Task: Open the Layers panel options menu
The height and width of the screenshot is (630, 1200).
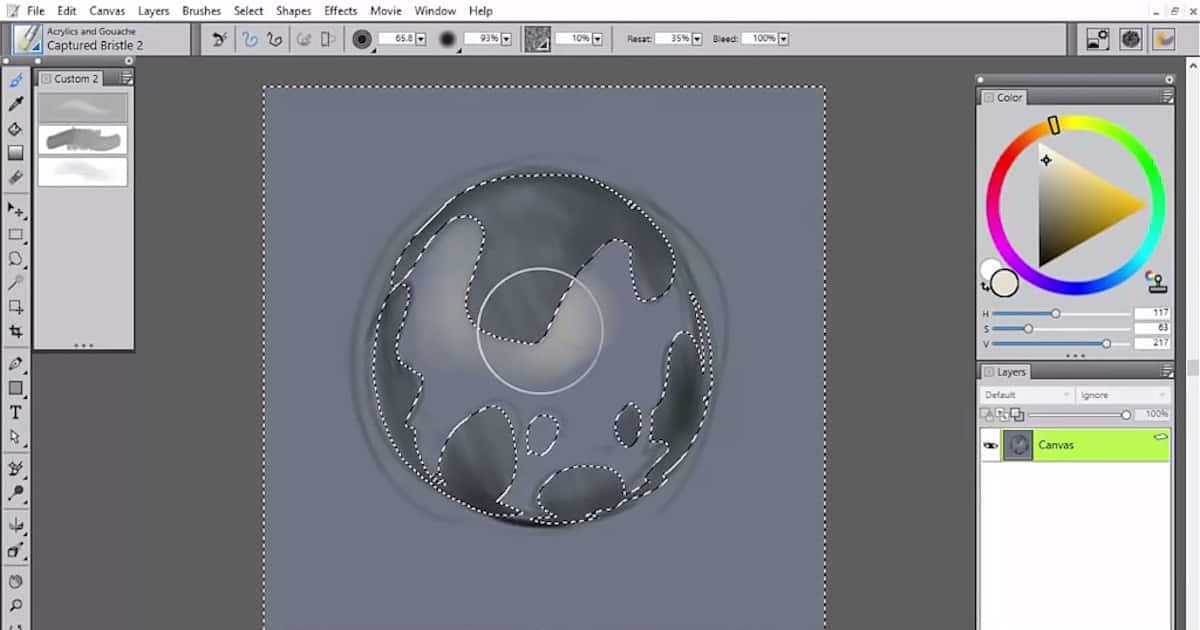Action: pos(1166,371)
